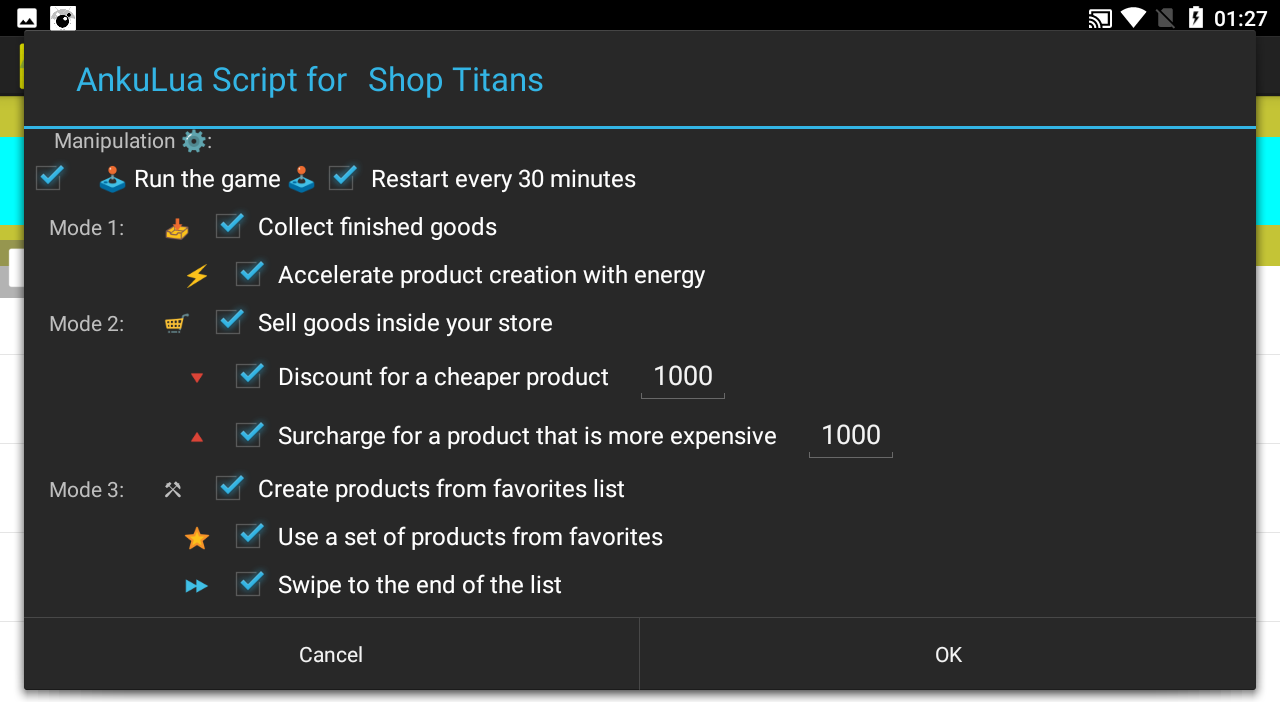1280x720 pixels.
Task: Click the red up arrow surcharge icon
Action: (197, 437)
